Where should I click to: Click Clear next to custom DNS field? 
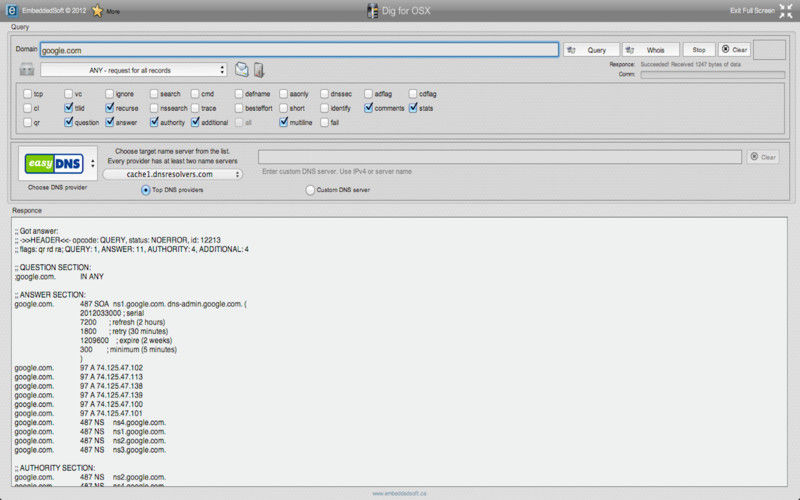tap(763, 157)
